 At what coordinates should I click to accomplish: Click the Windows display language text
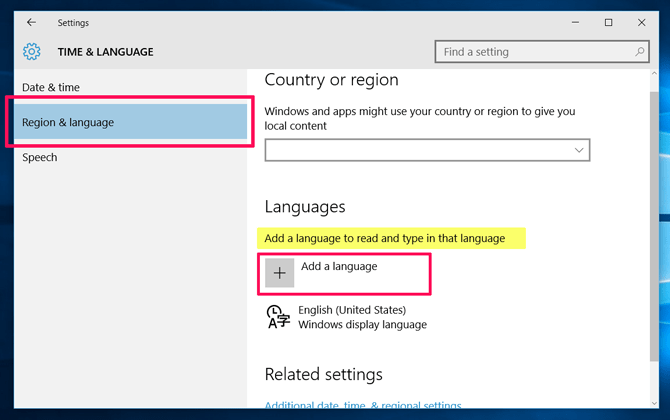click(x=362, y=325)
